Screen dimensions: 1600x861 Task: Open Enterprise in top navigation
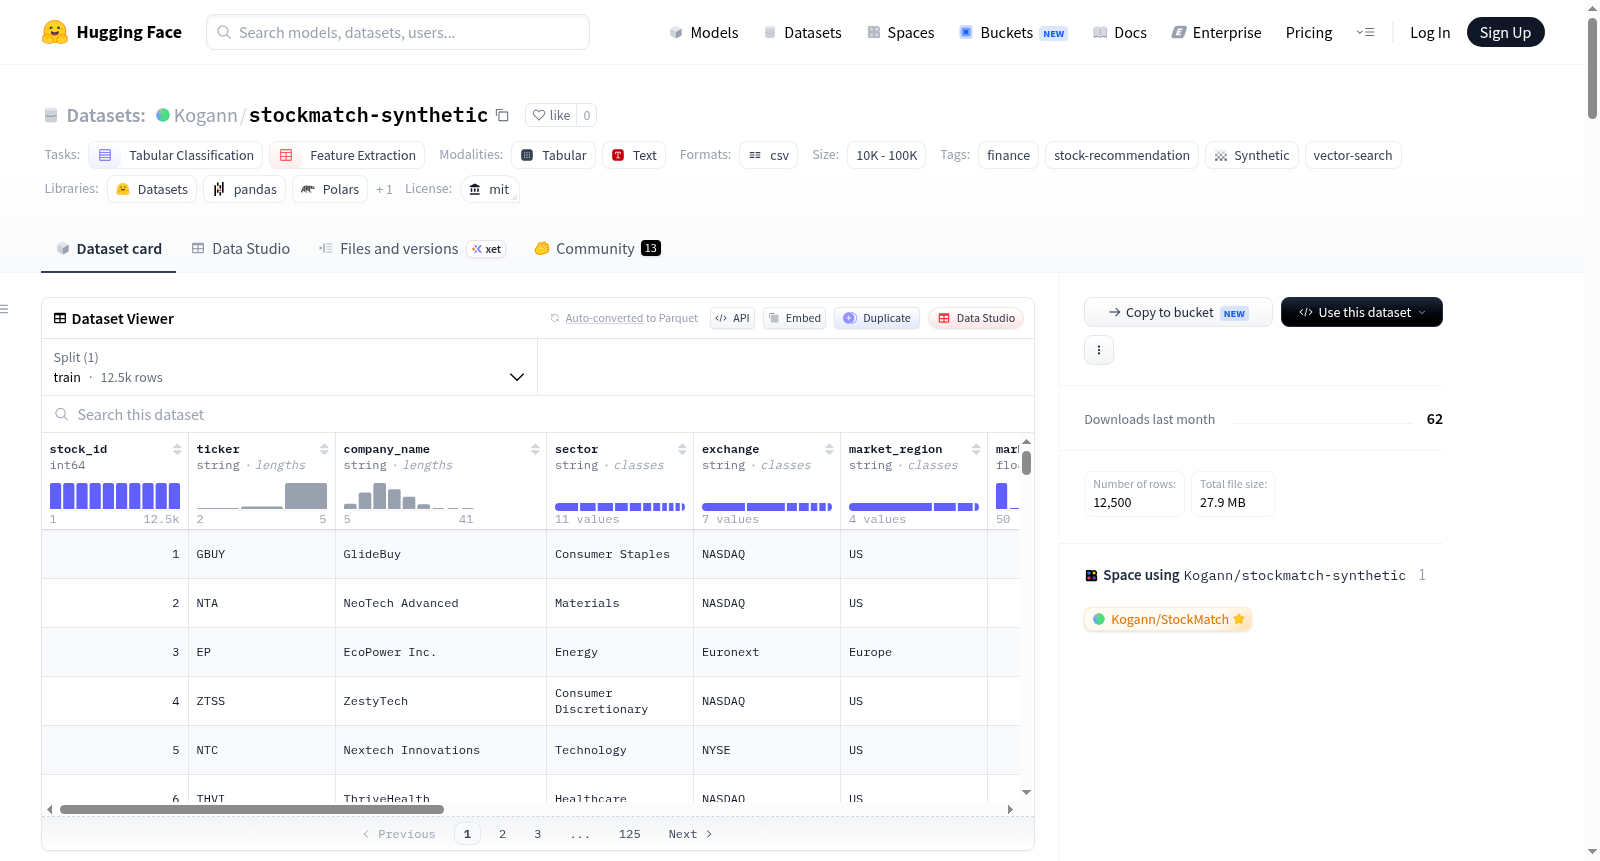click(1216, 33)
